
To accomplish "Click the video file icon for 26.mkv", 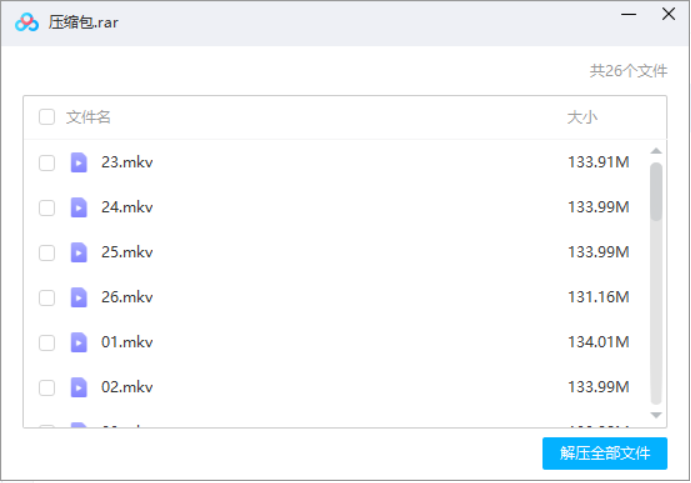I will [79, 298].
